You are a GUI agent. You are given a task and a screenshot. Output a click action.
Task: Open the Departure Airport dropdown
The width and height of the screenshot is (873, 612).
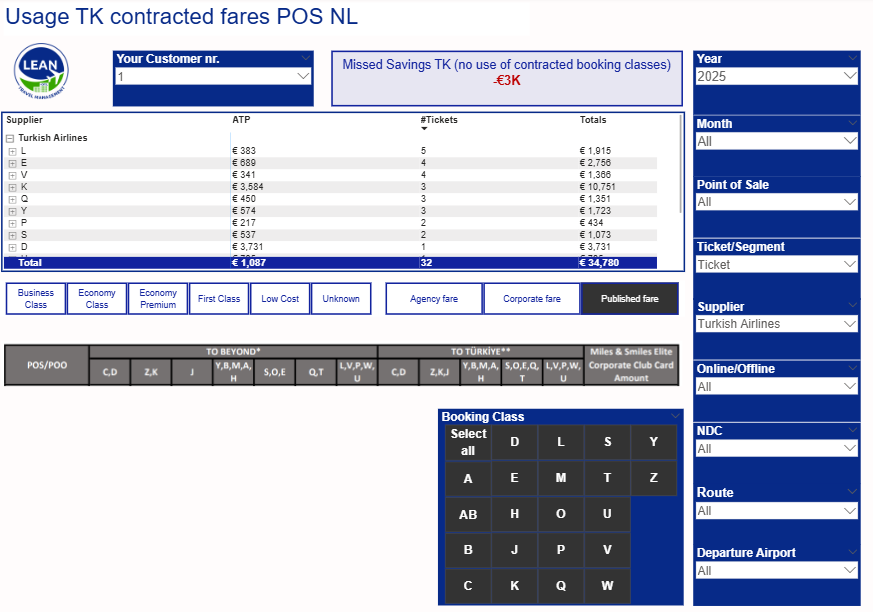click(x=777, y=570)
